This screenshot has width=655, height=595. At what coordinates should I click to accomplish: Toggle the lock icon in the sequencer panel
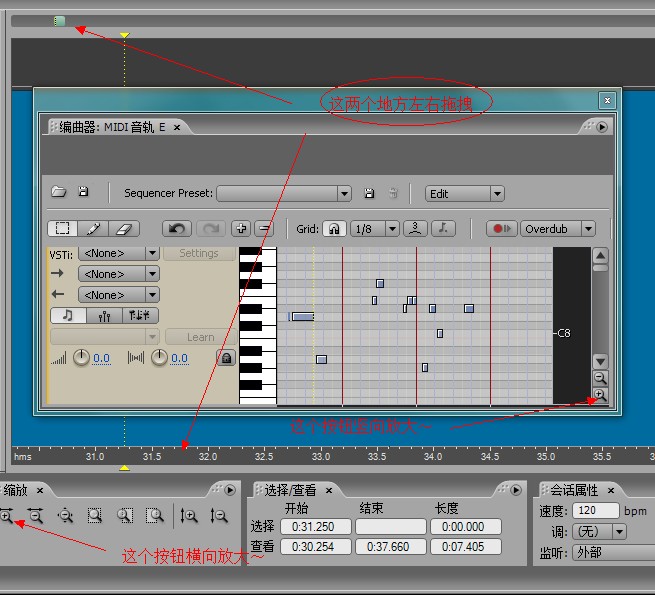[x=226, y=358]
